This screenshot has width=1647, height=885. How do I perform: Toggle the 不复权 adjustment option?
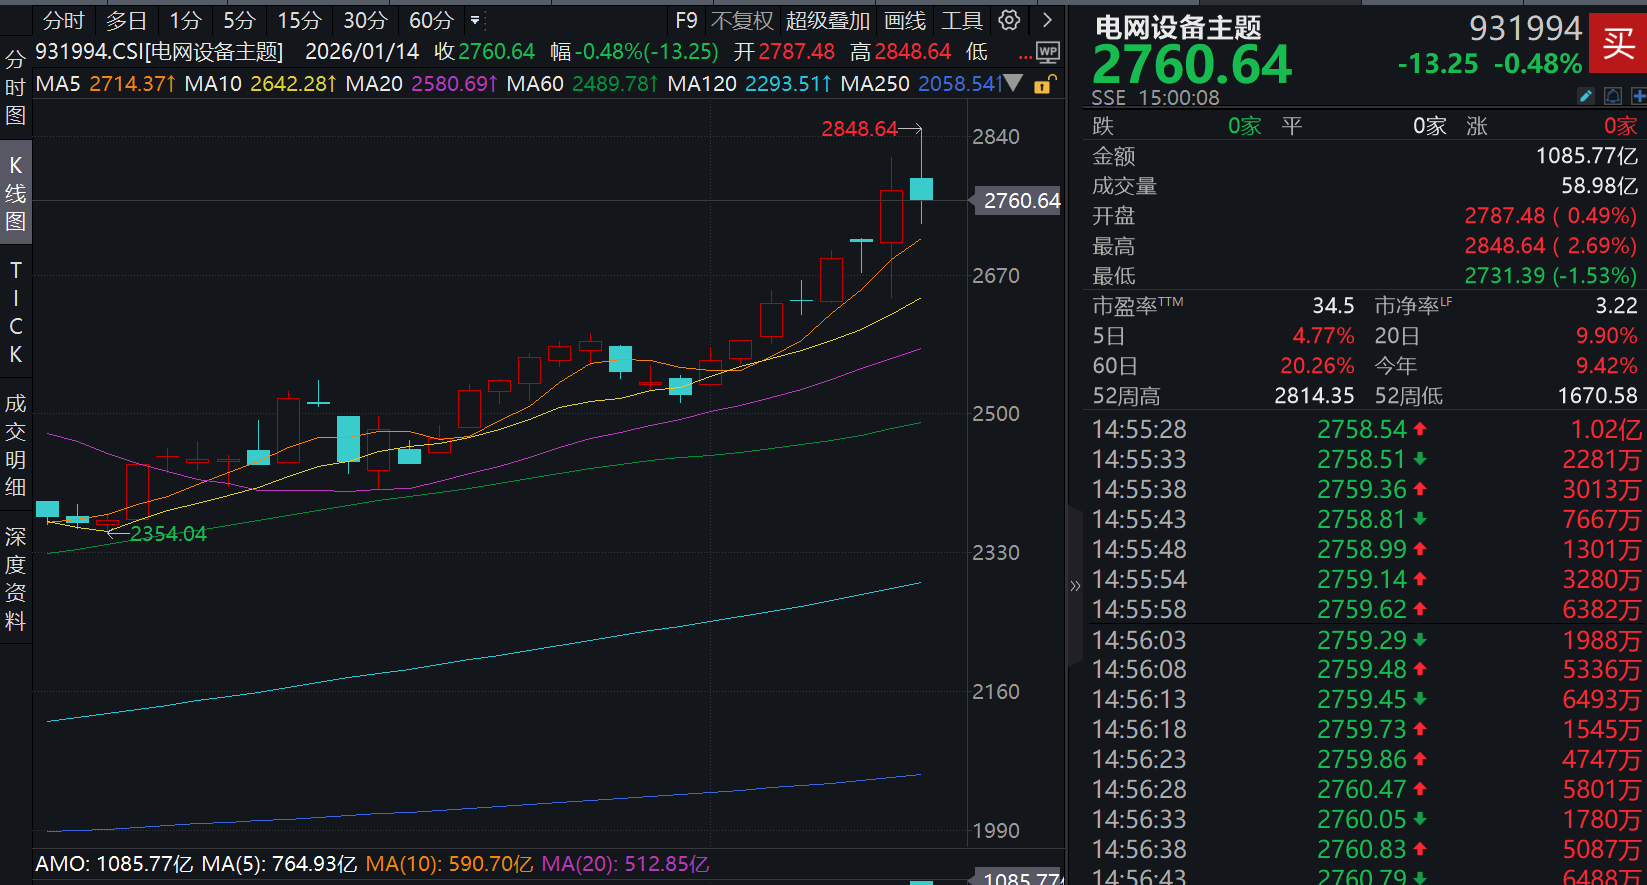tap(742, 20)
